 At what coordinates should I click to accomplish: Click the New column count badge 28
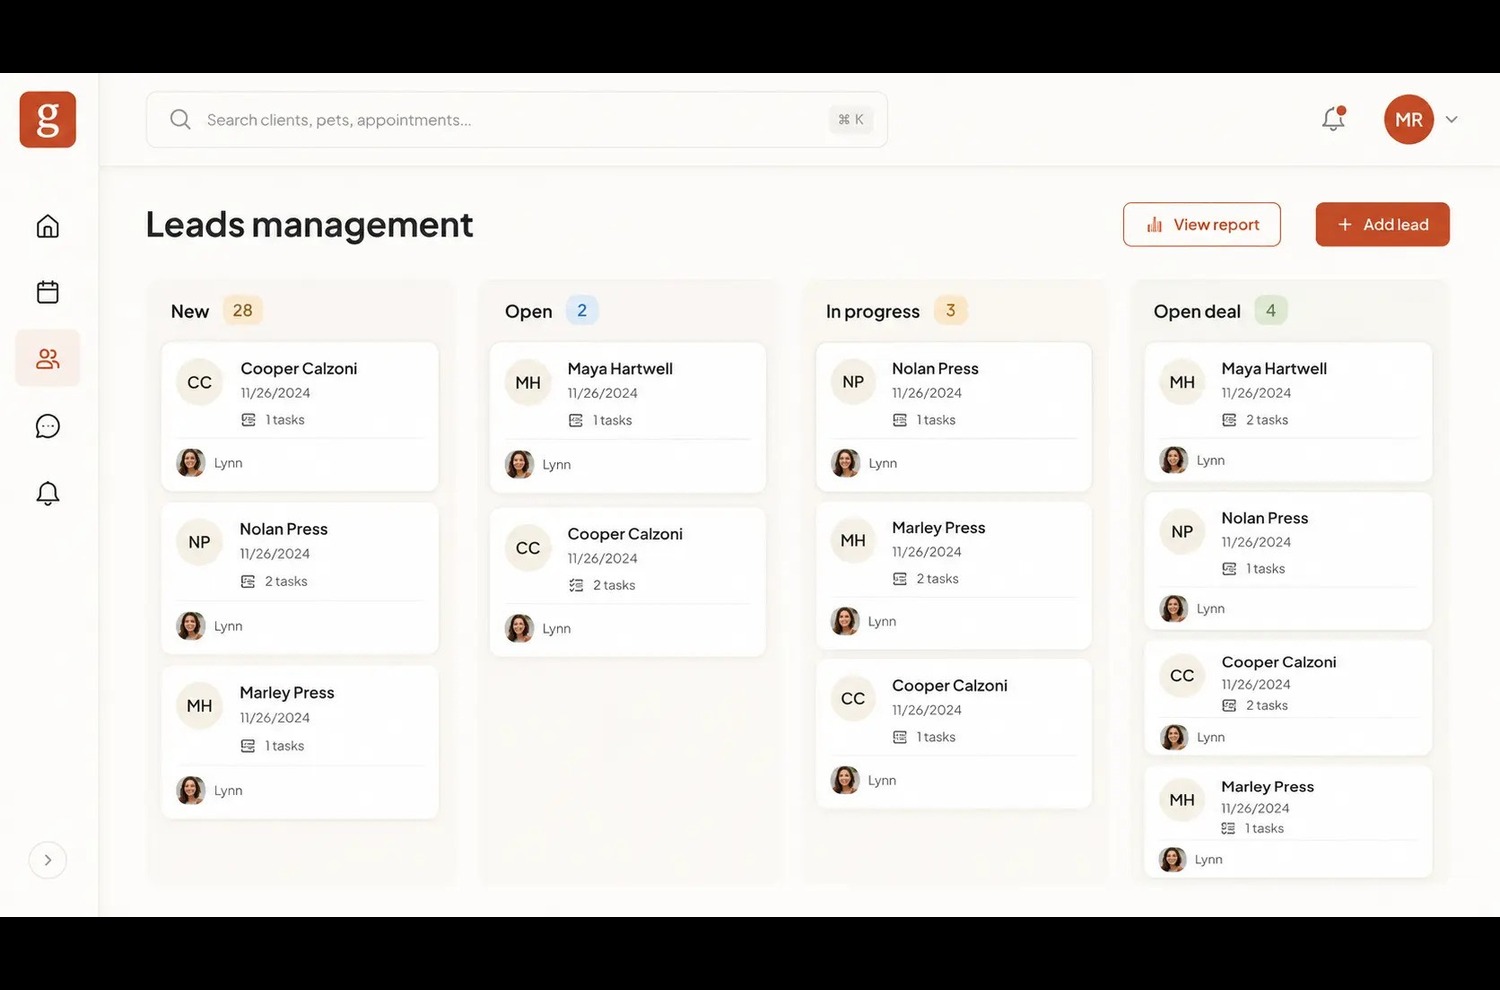243,311
